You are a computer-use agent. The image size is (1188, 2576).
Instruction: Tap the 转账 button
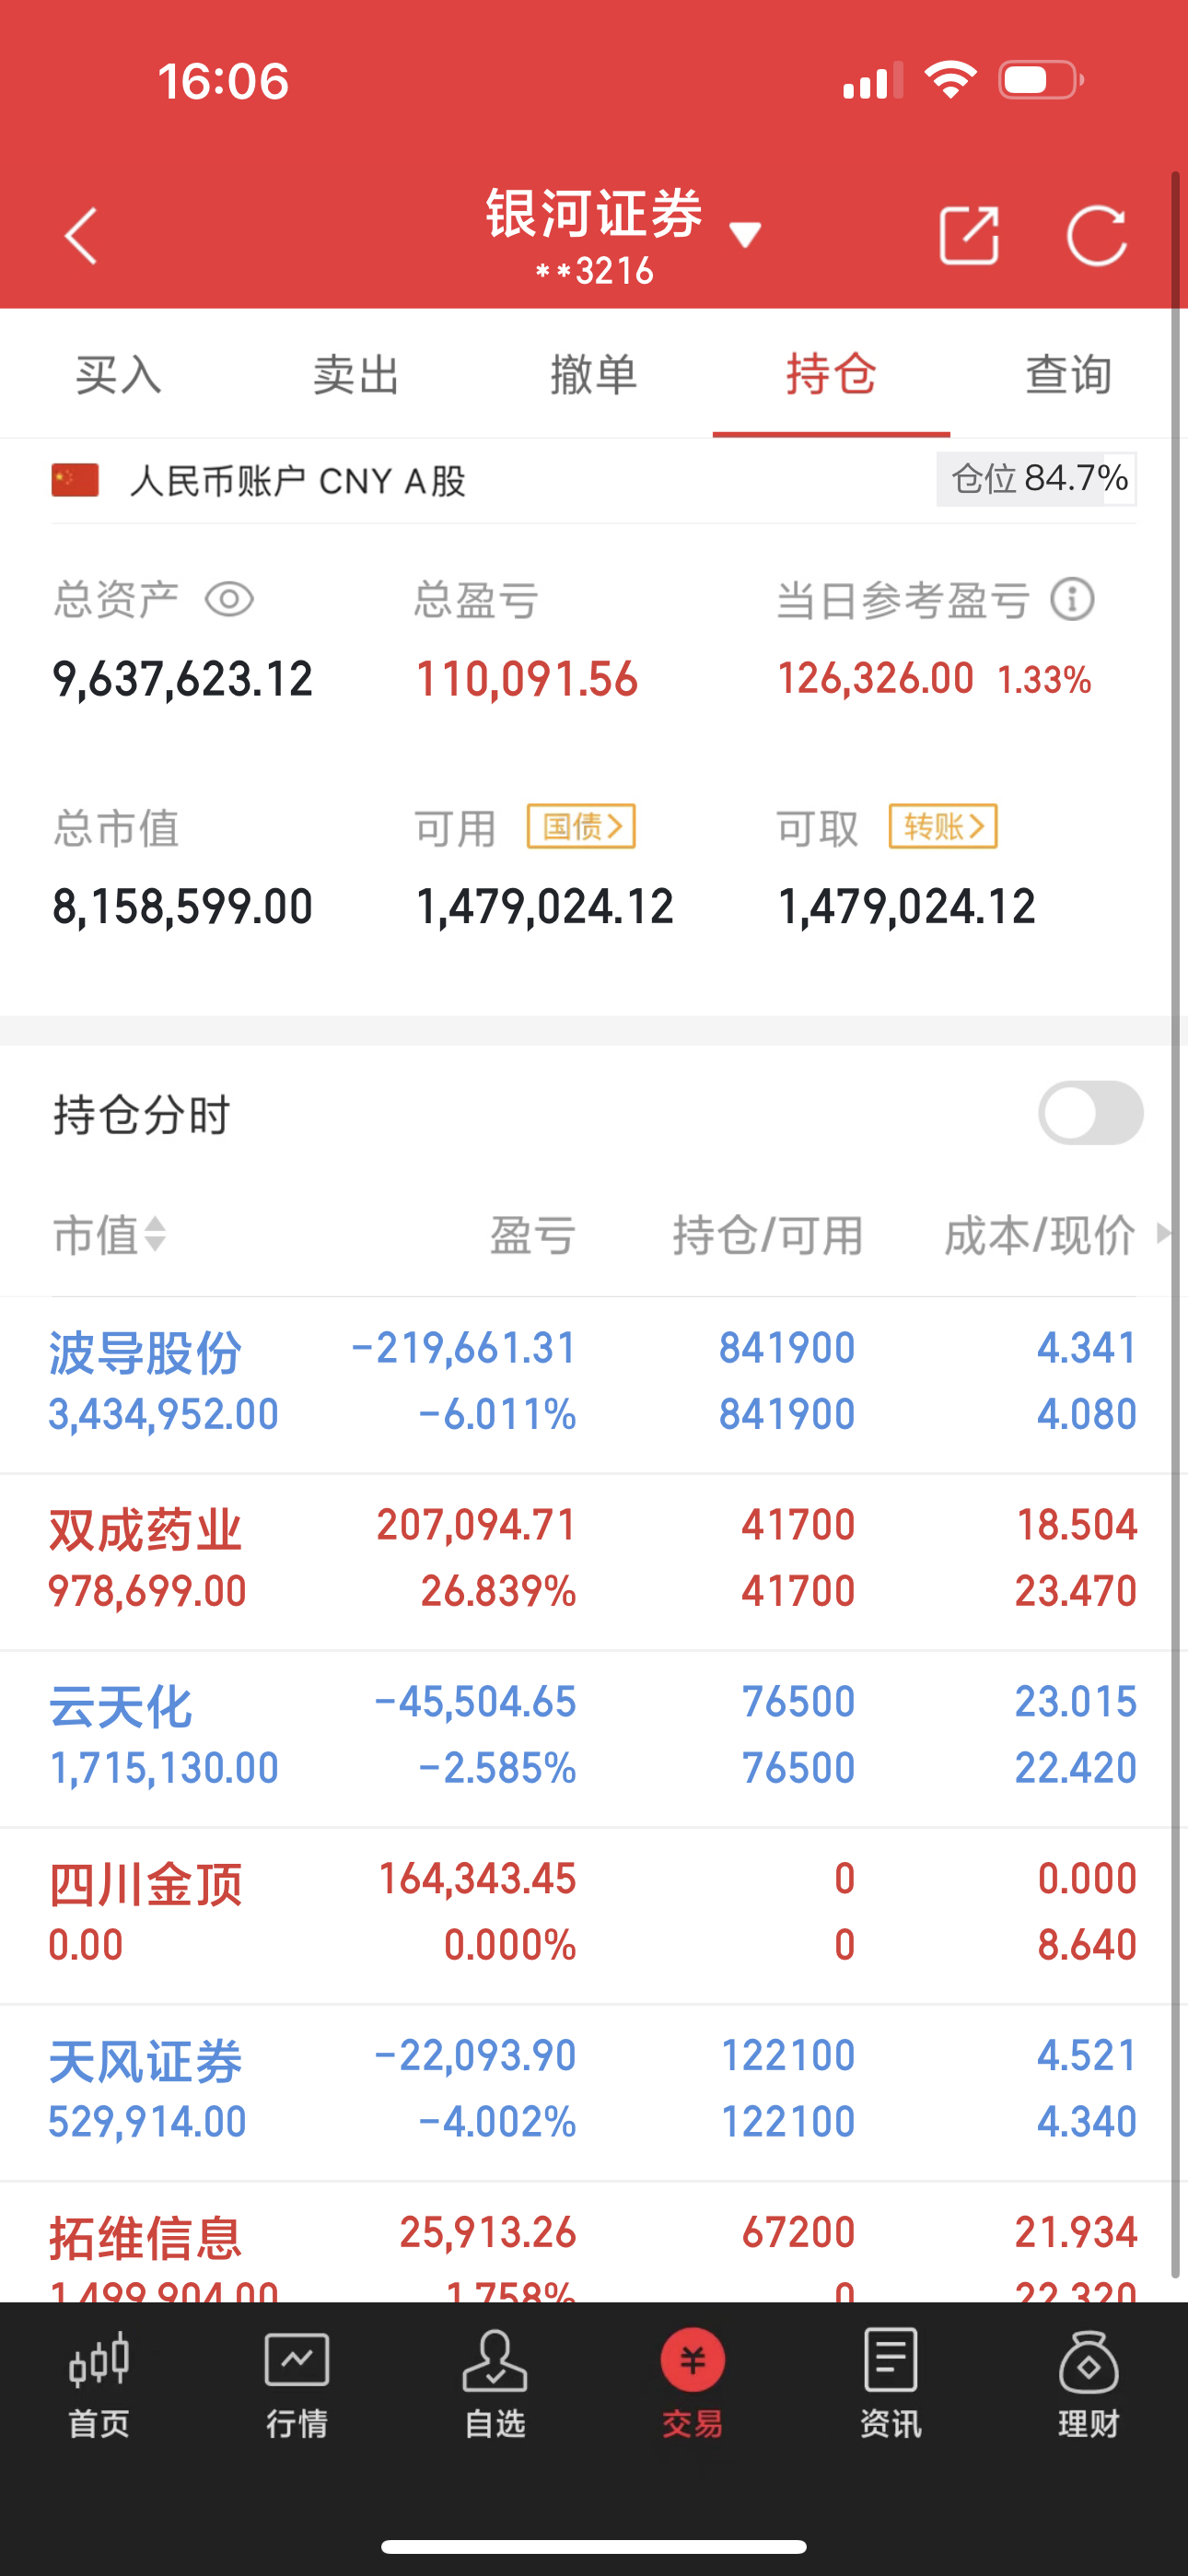(943, 826)
